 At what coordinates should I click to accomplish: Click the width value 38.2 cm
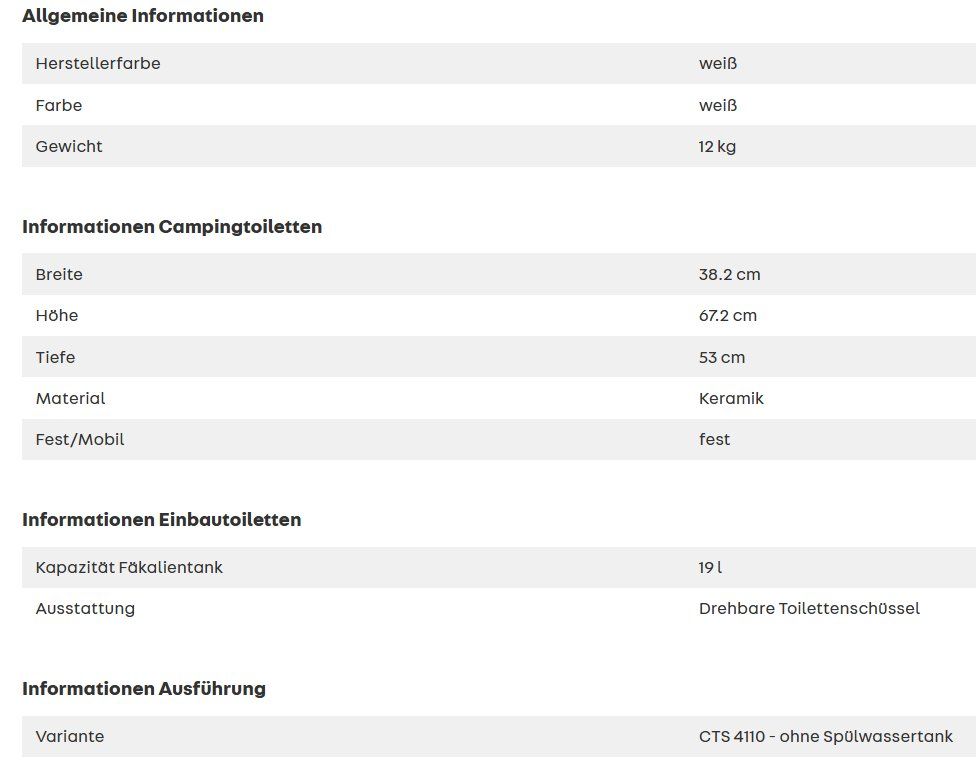tap(730, 274)
